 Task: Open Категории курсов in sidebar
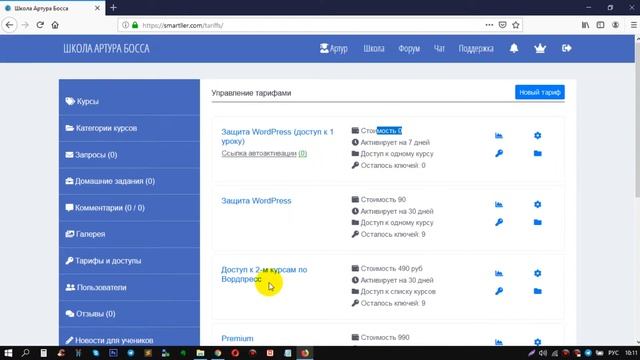click(x=129, y=128)
